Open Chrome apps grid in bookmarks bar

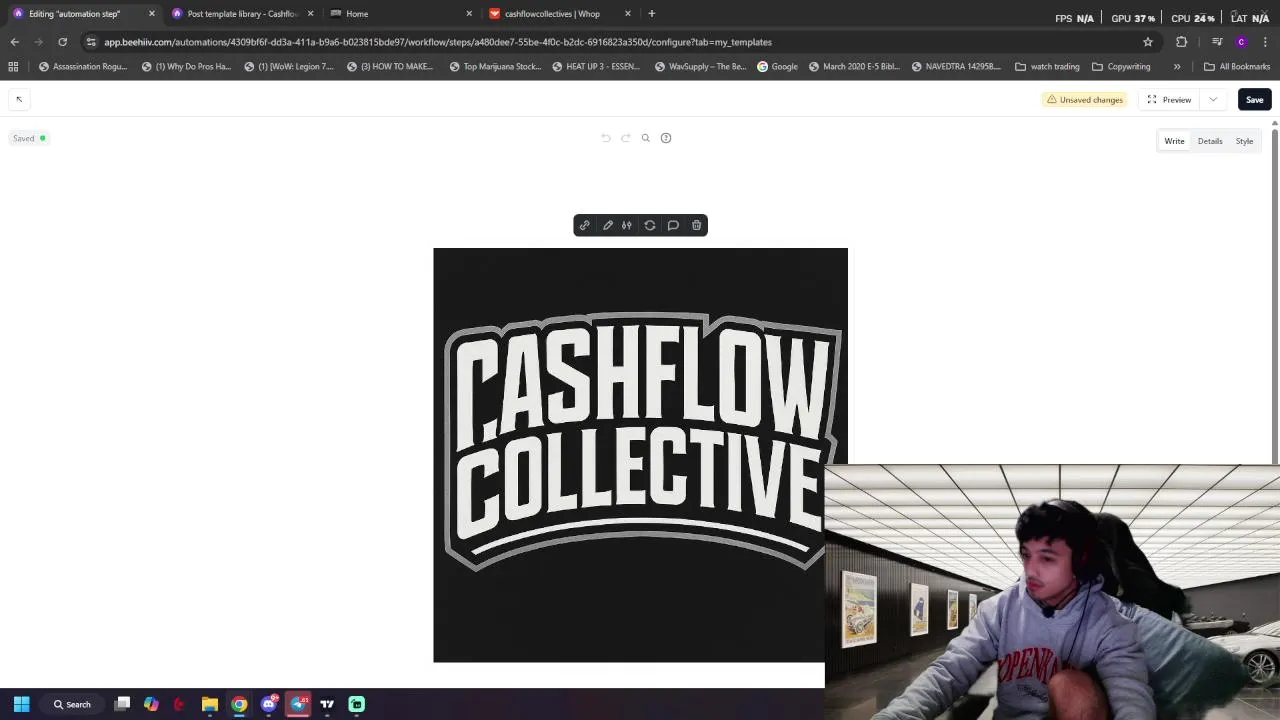(x=13, y=66)
